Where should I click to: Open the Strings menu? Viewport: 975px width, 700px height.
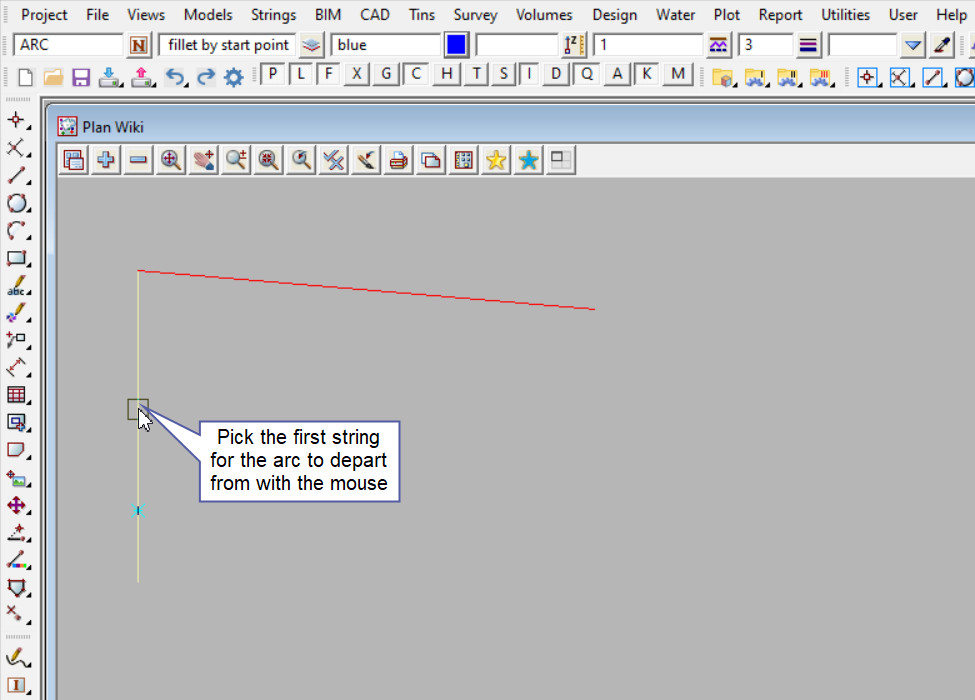(x=273, y=15)
